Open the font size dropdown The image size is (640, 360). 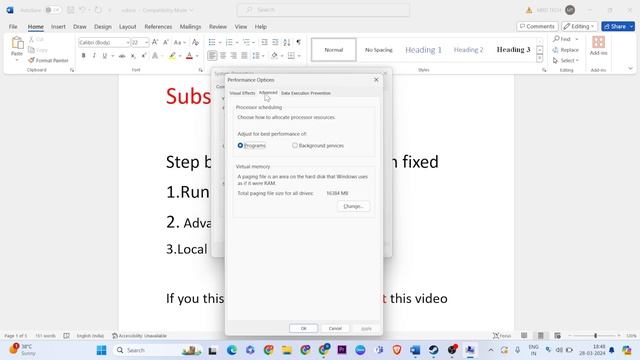146,42
